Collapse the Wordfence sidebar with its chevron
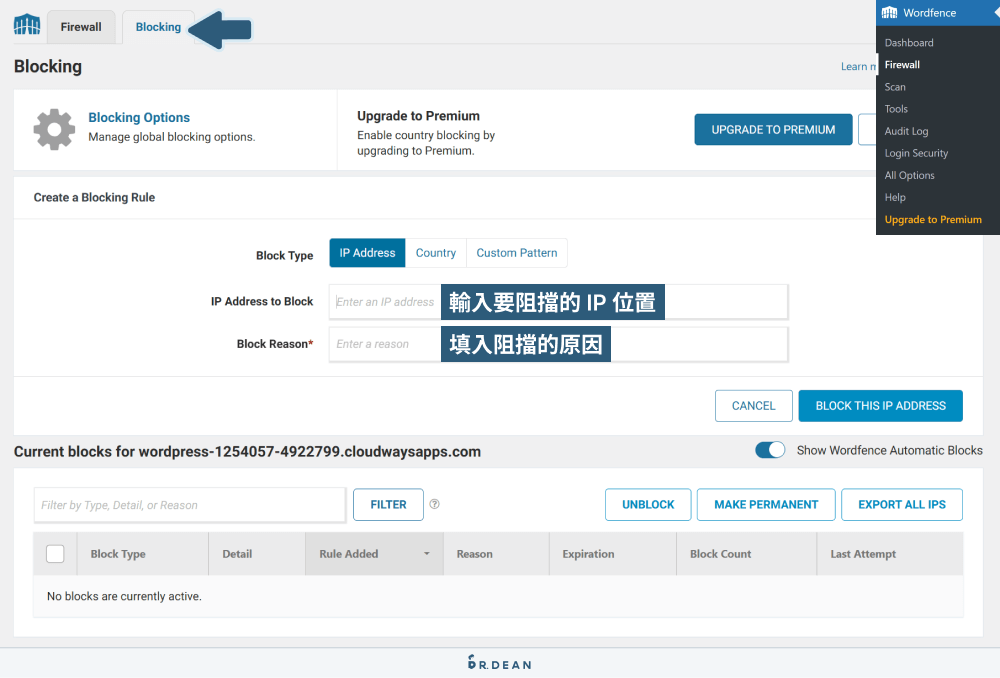Viewport: 1000px width, 678px height. click(991, 12)
